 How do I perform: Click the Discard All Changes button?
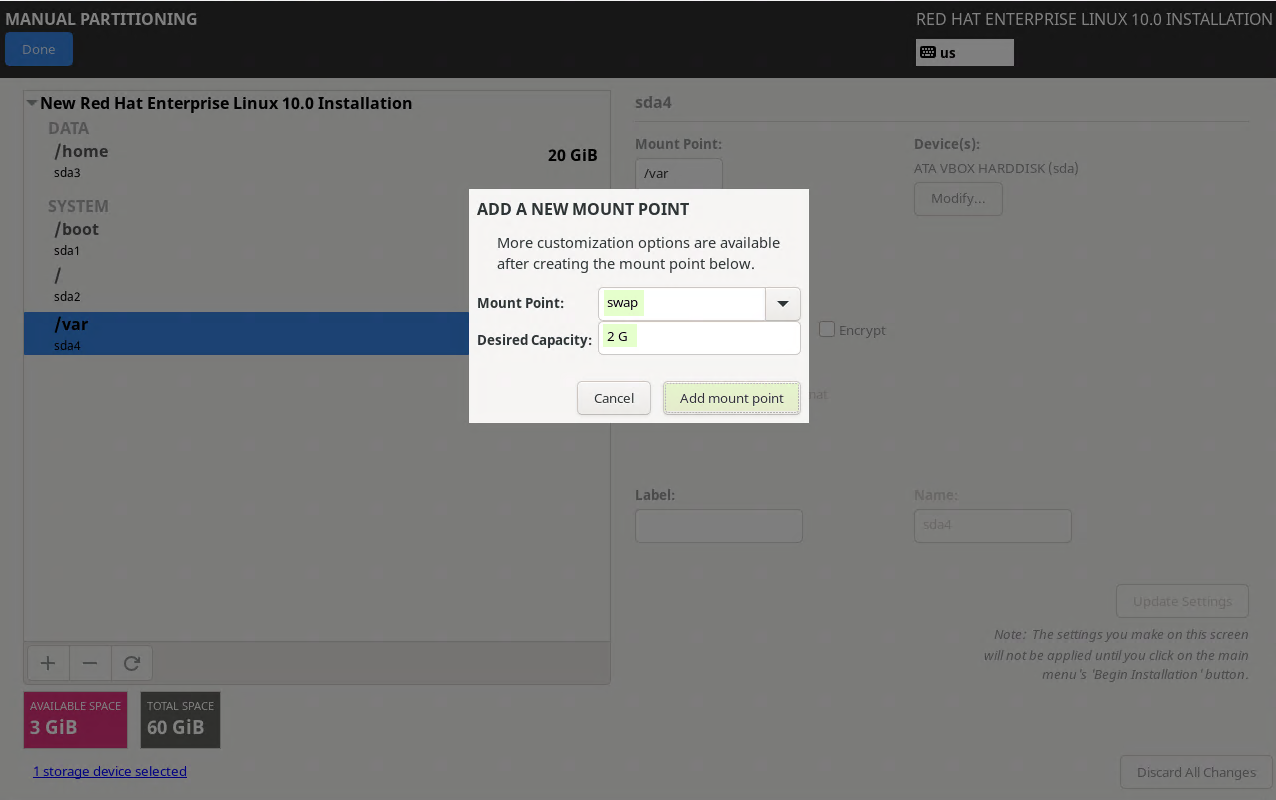click(1196, 772)
